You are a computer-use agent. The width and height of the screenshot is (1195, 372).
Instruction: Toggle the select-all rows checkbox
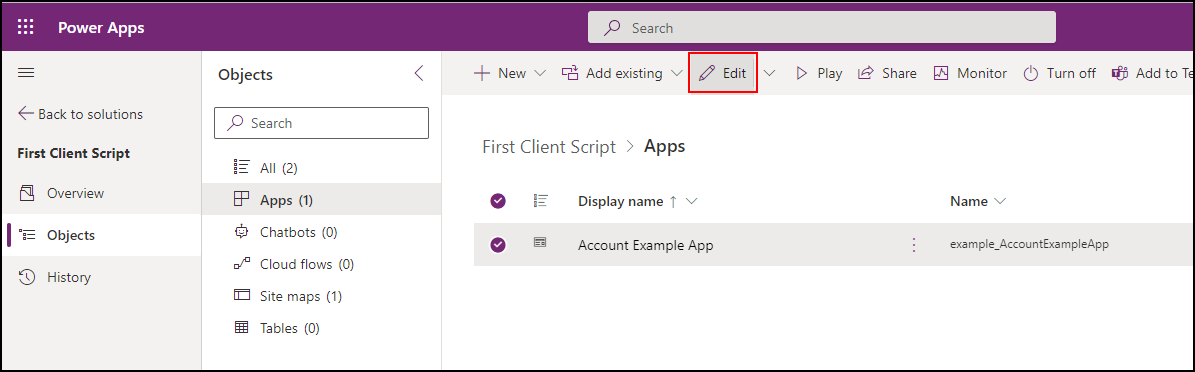498,201
